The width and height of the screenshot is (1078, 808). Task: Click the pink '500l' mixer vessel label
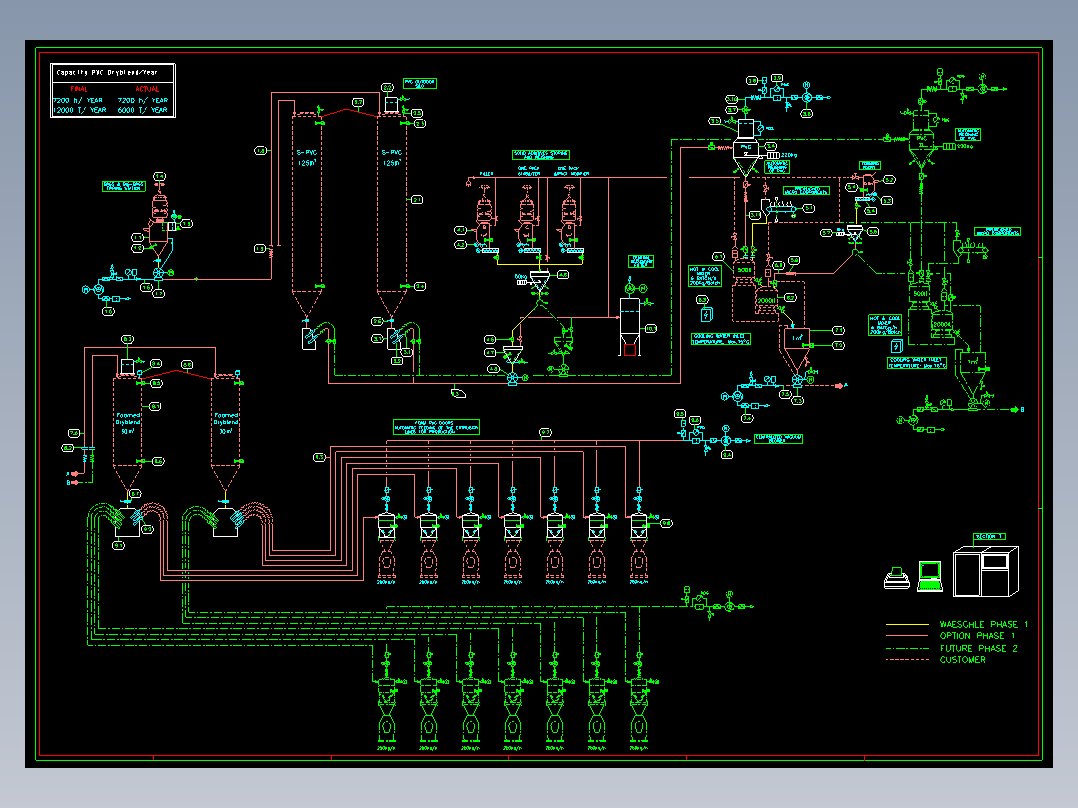744,270
